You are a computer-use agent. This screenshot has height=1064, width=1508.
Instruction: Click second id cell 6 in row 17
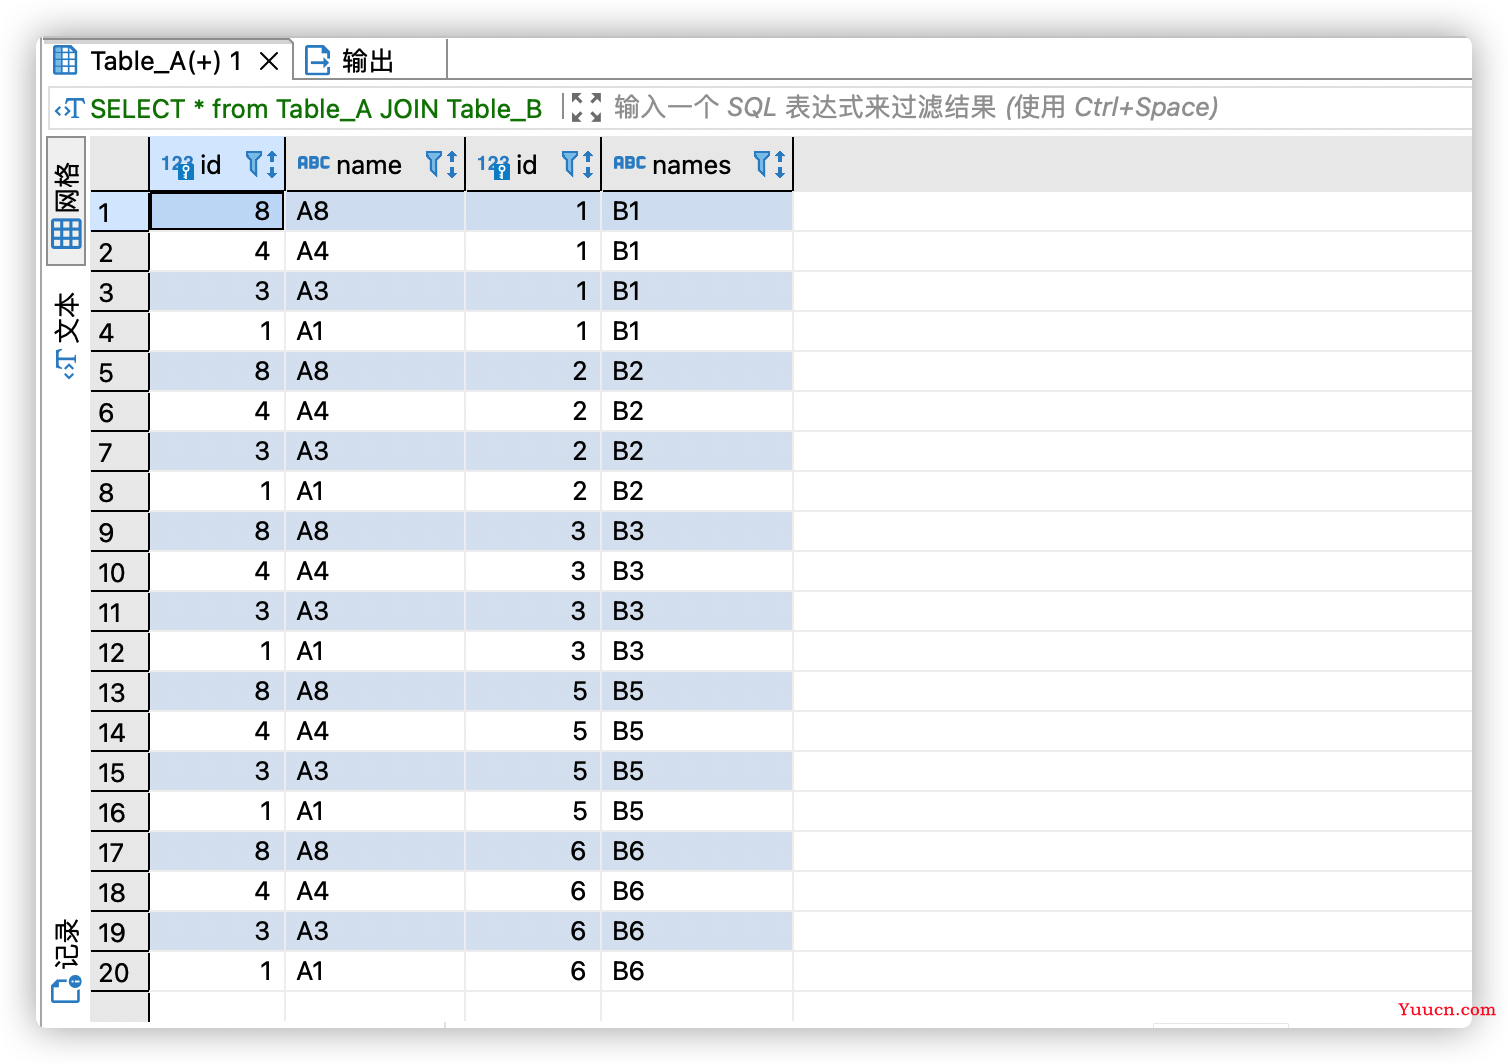coord(533,851)
